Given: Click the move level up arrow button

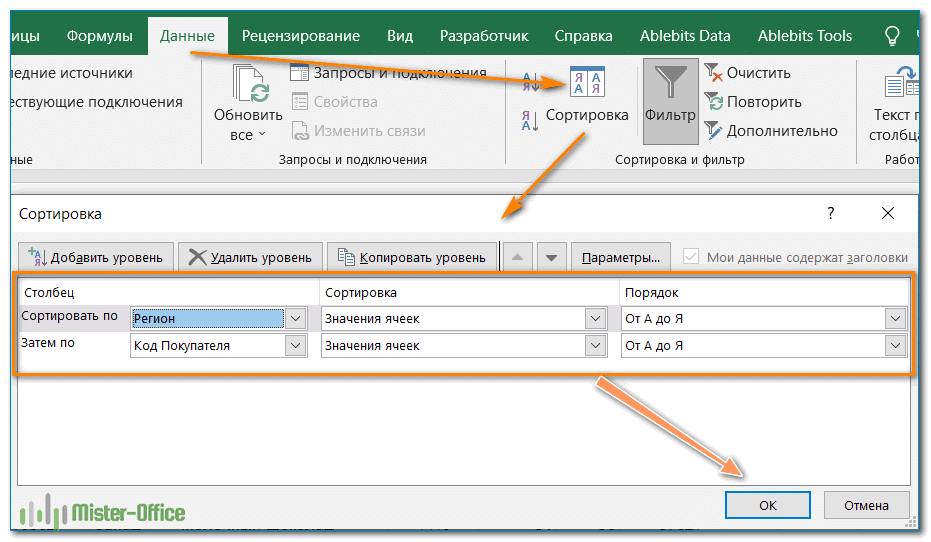Looking at the screenshot, I should pyautogui.click(x=516, y=257).
